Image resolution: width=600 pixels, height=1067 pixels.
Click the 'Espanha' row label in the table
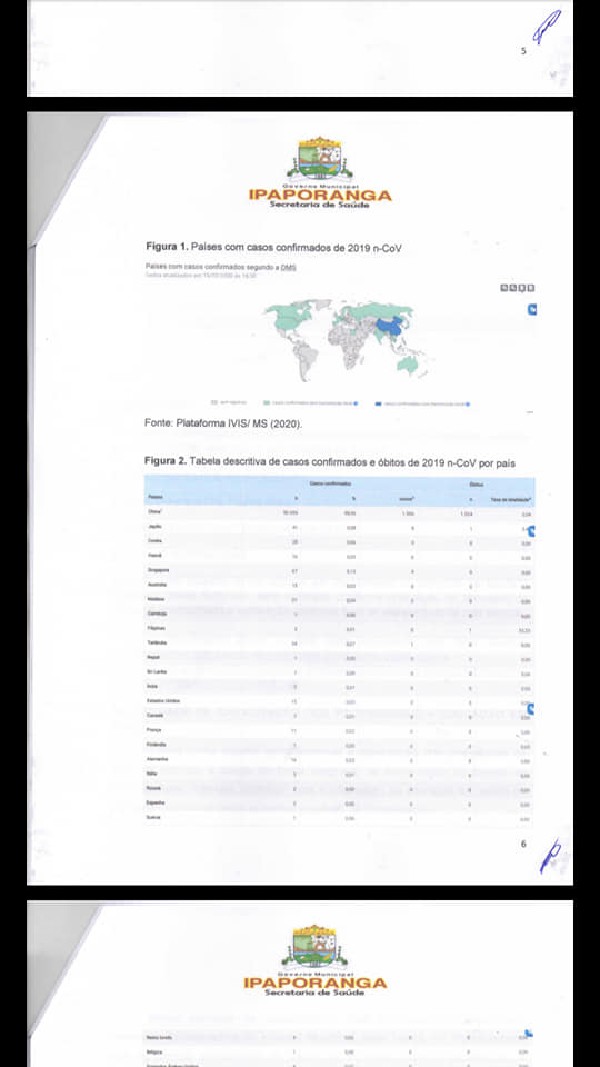(x=156, y=802)
